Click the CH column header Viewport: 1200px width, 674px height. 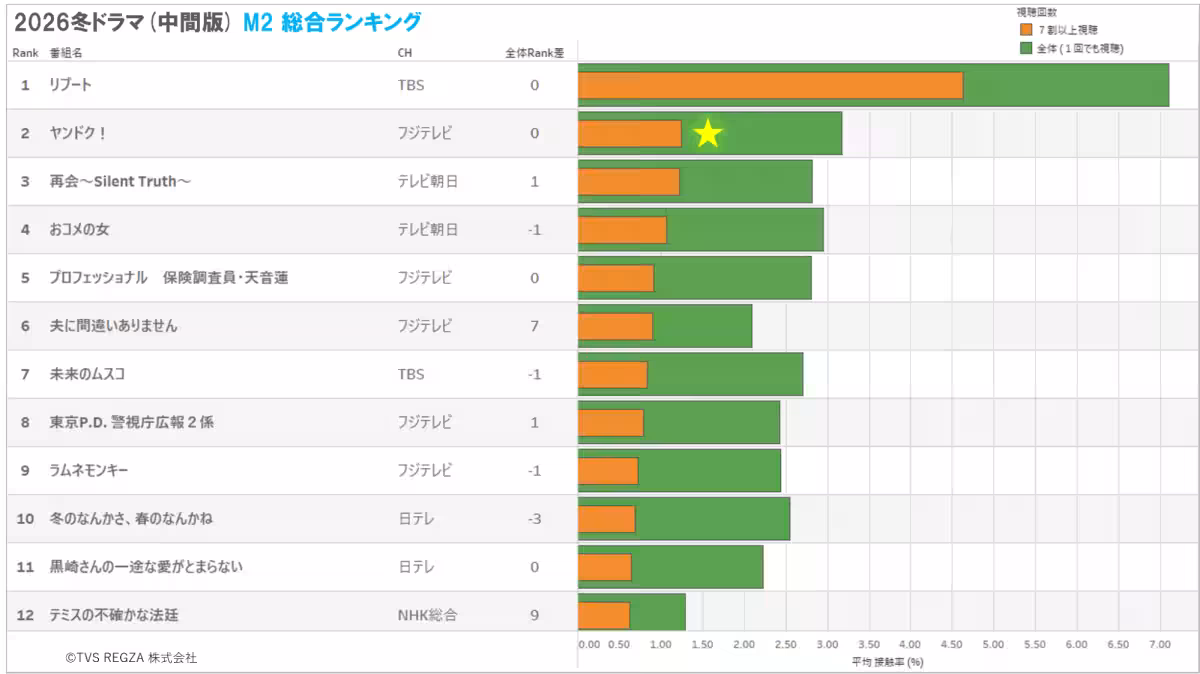point(404,53)
